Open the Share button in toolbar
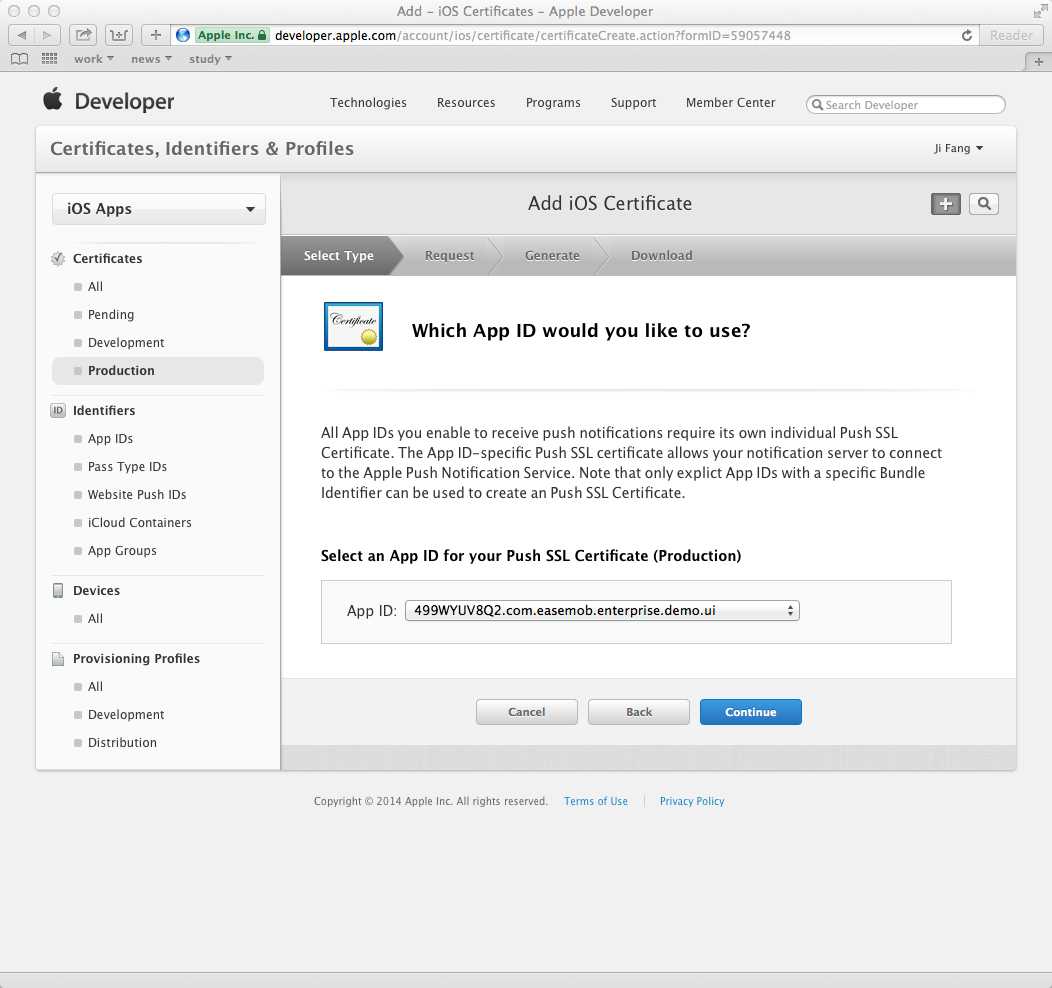The width and height of the screenshot is (1052, 988). [x=83, y=35]
